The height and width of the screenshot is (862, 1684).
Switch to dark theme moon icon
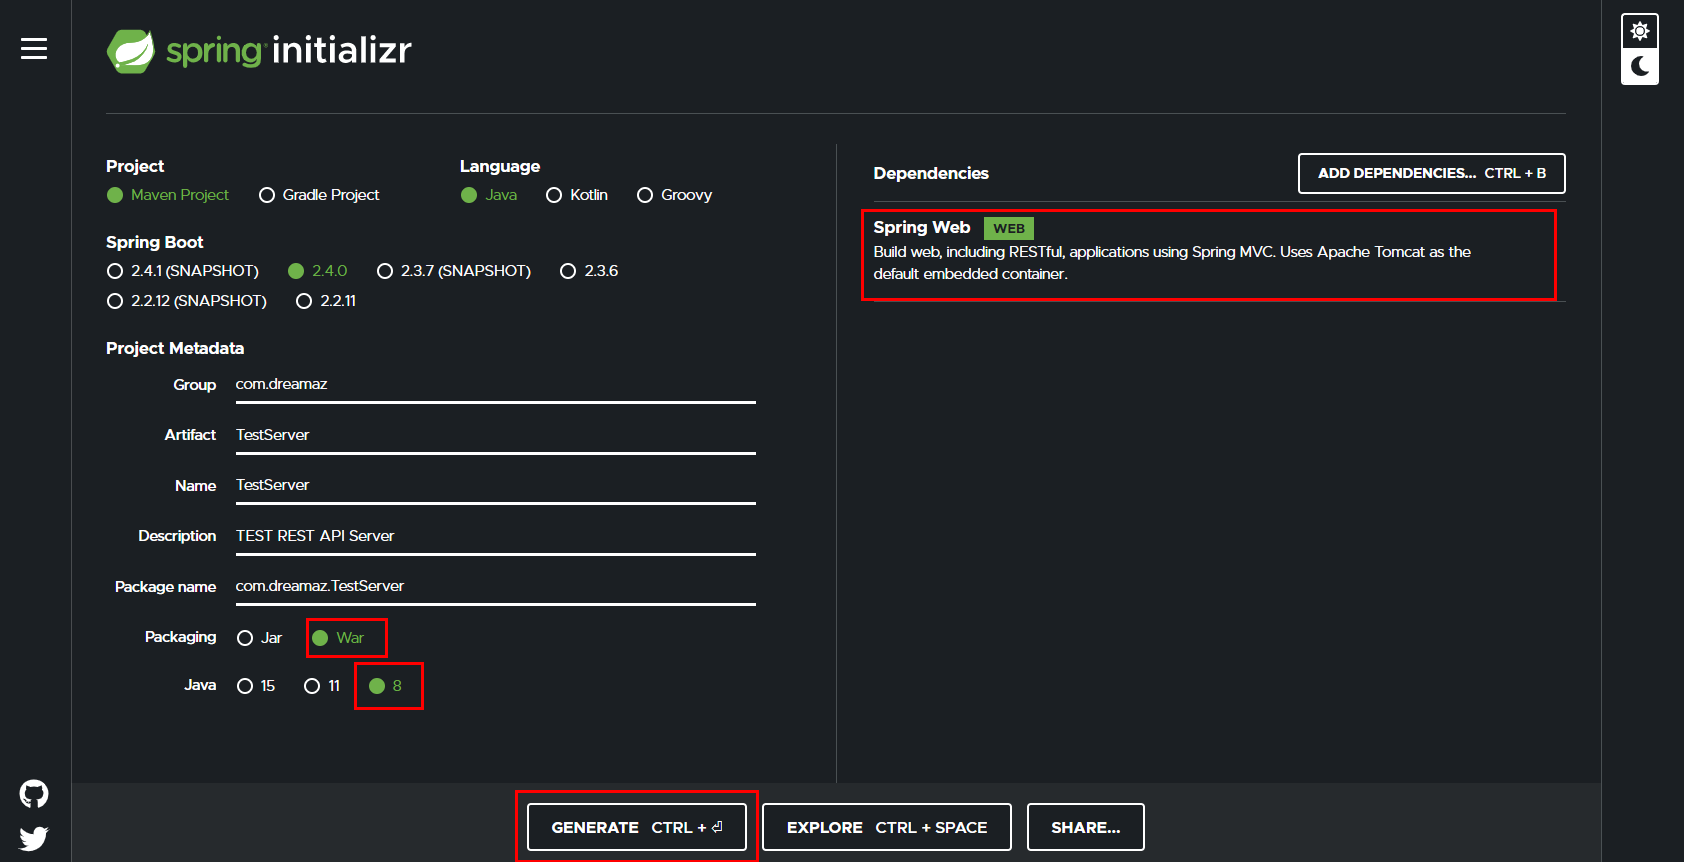point(1640,66)
